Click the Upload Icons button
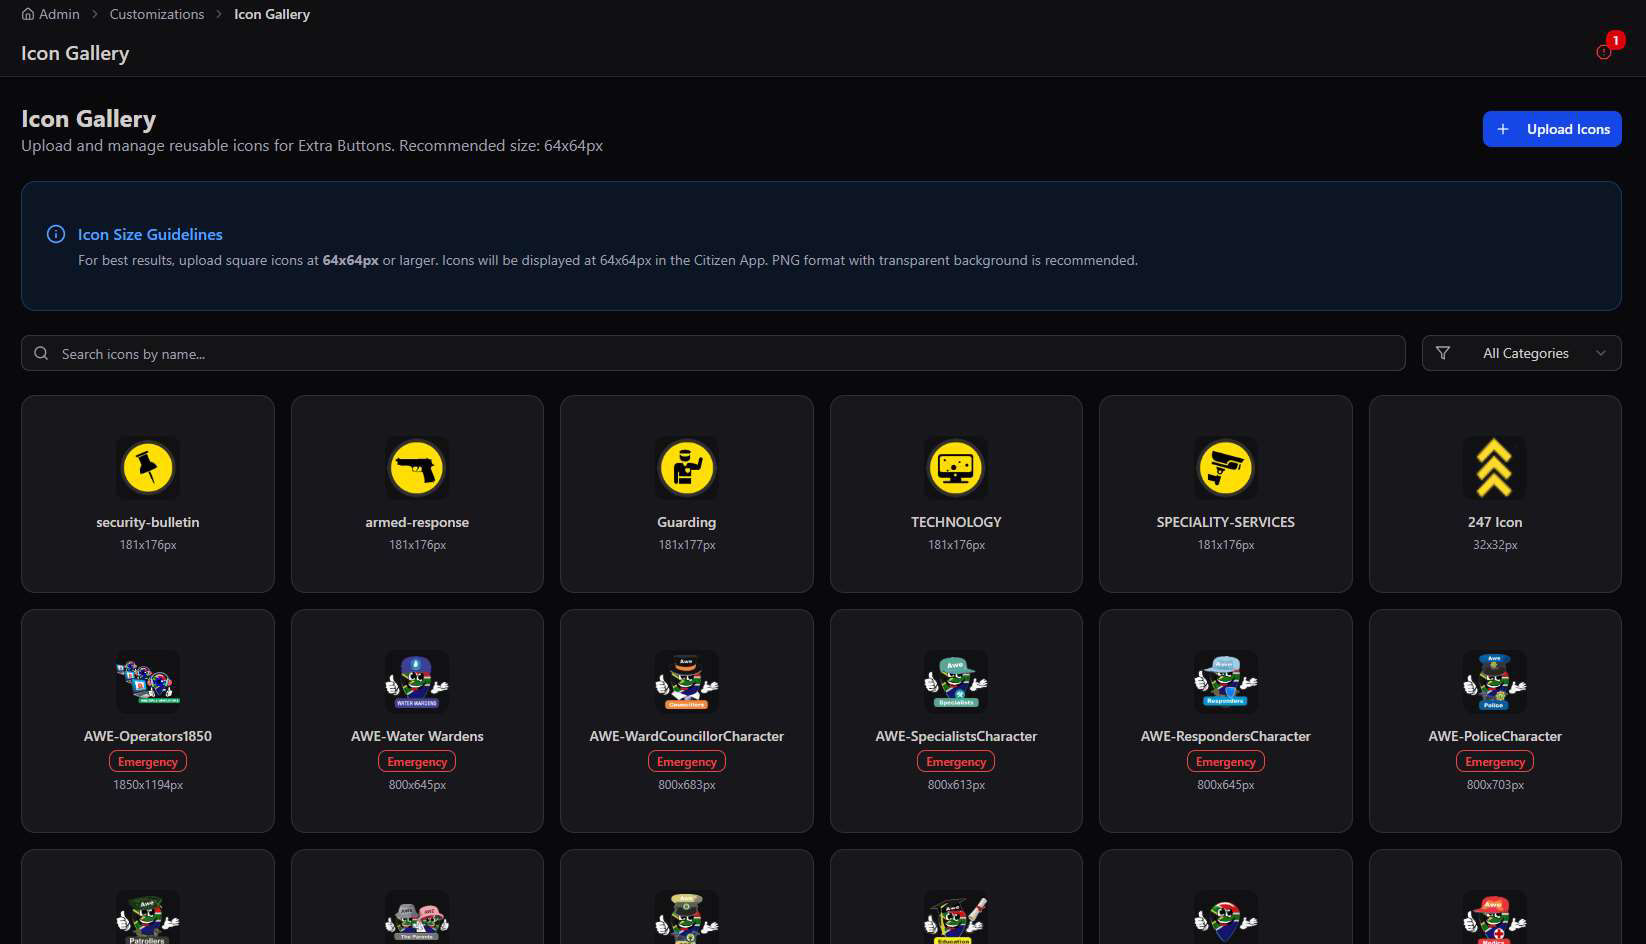1646x944 pixels. click(x=1552, y=129)
